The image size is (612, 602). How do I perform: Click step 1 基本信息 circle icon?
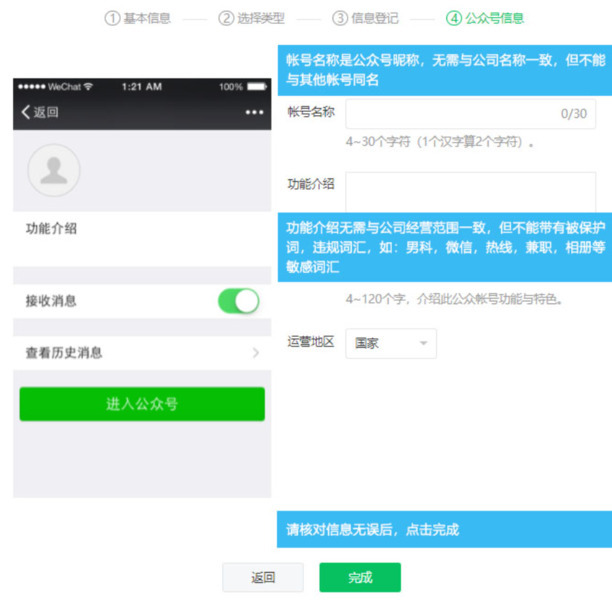(113, 18)
